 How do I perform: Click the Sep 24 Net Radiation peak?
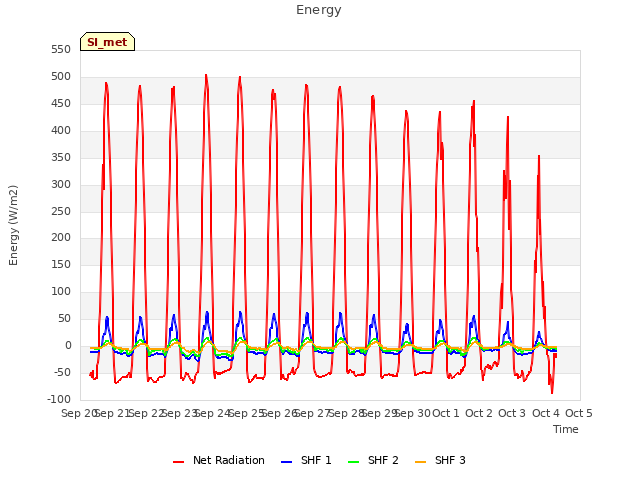pyautogui.click(x=206, y=75)
